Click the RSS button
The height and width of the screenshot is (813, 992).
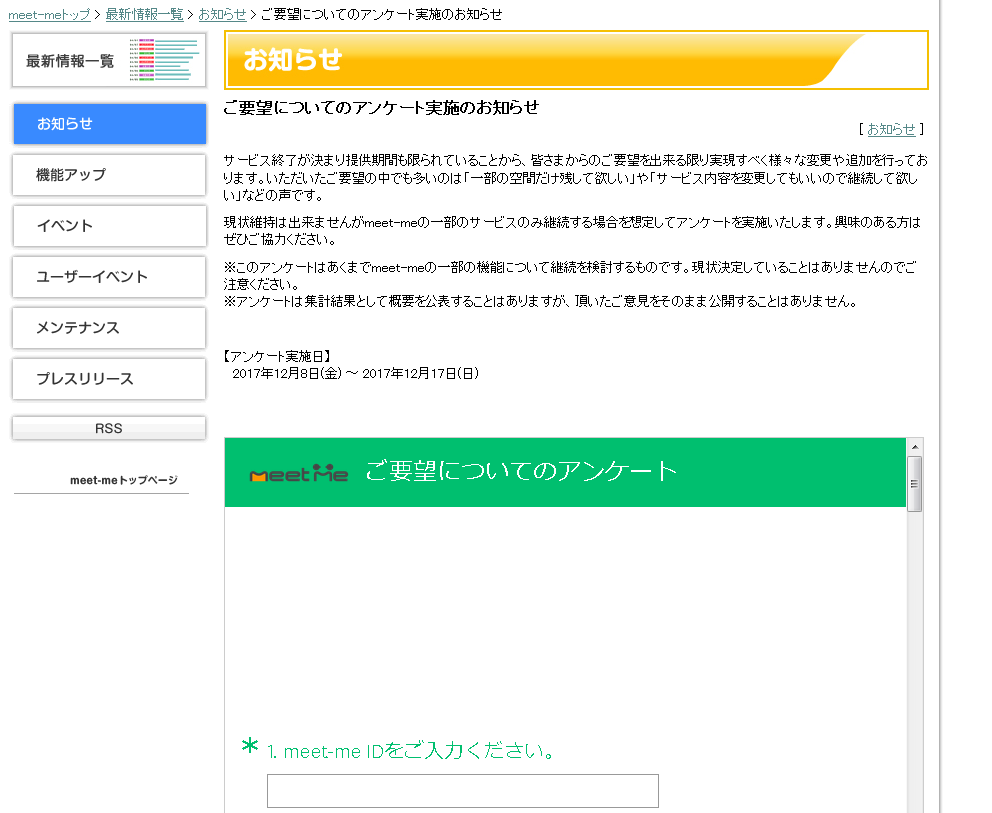point(109,428)
